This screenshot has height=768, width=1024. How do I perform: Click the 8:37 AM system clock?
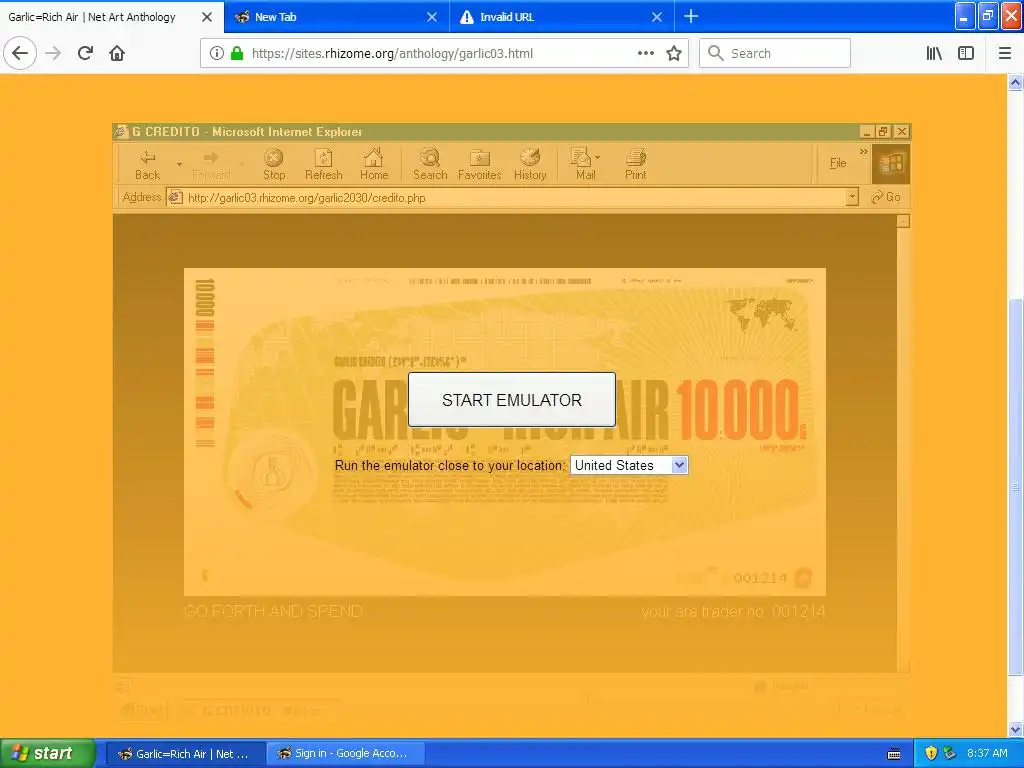(x=987, y=754)
